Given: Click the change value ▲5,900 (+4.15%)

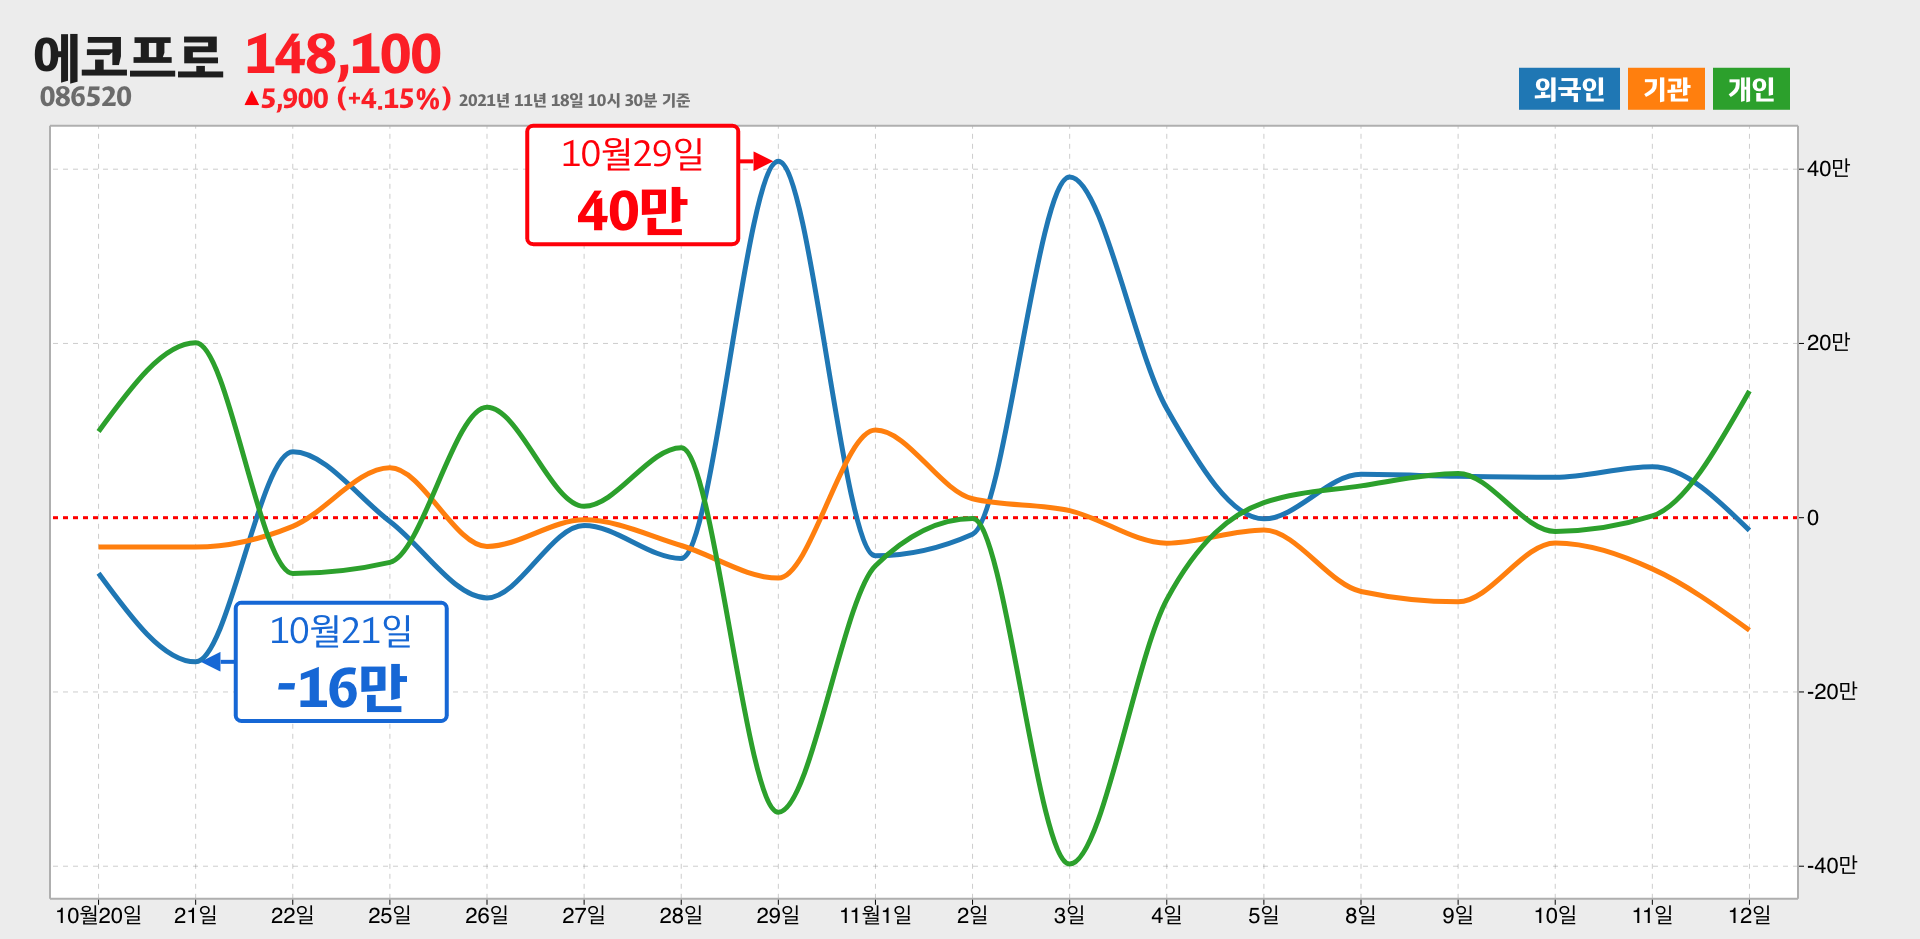Looking at the screenshot, I should 347,99.
